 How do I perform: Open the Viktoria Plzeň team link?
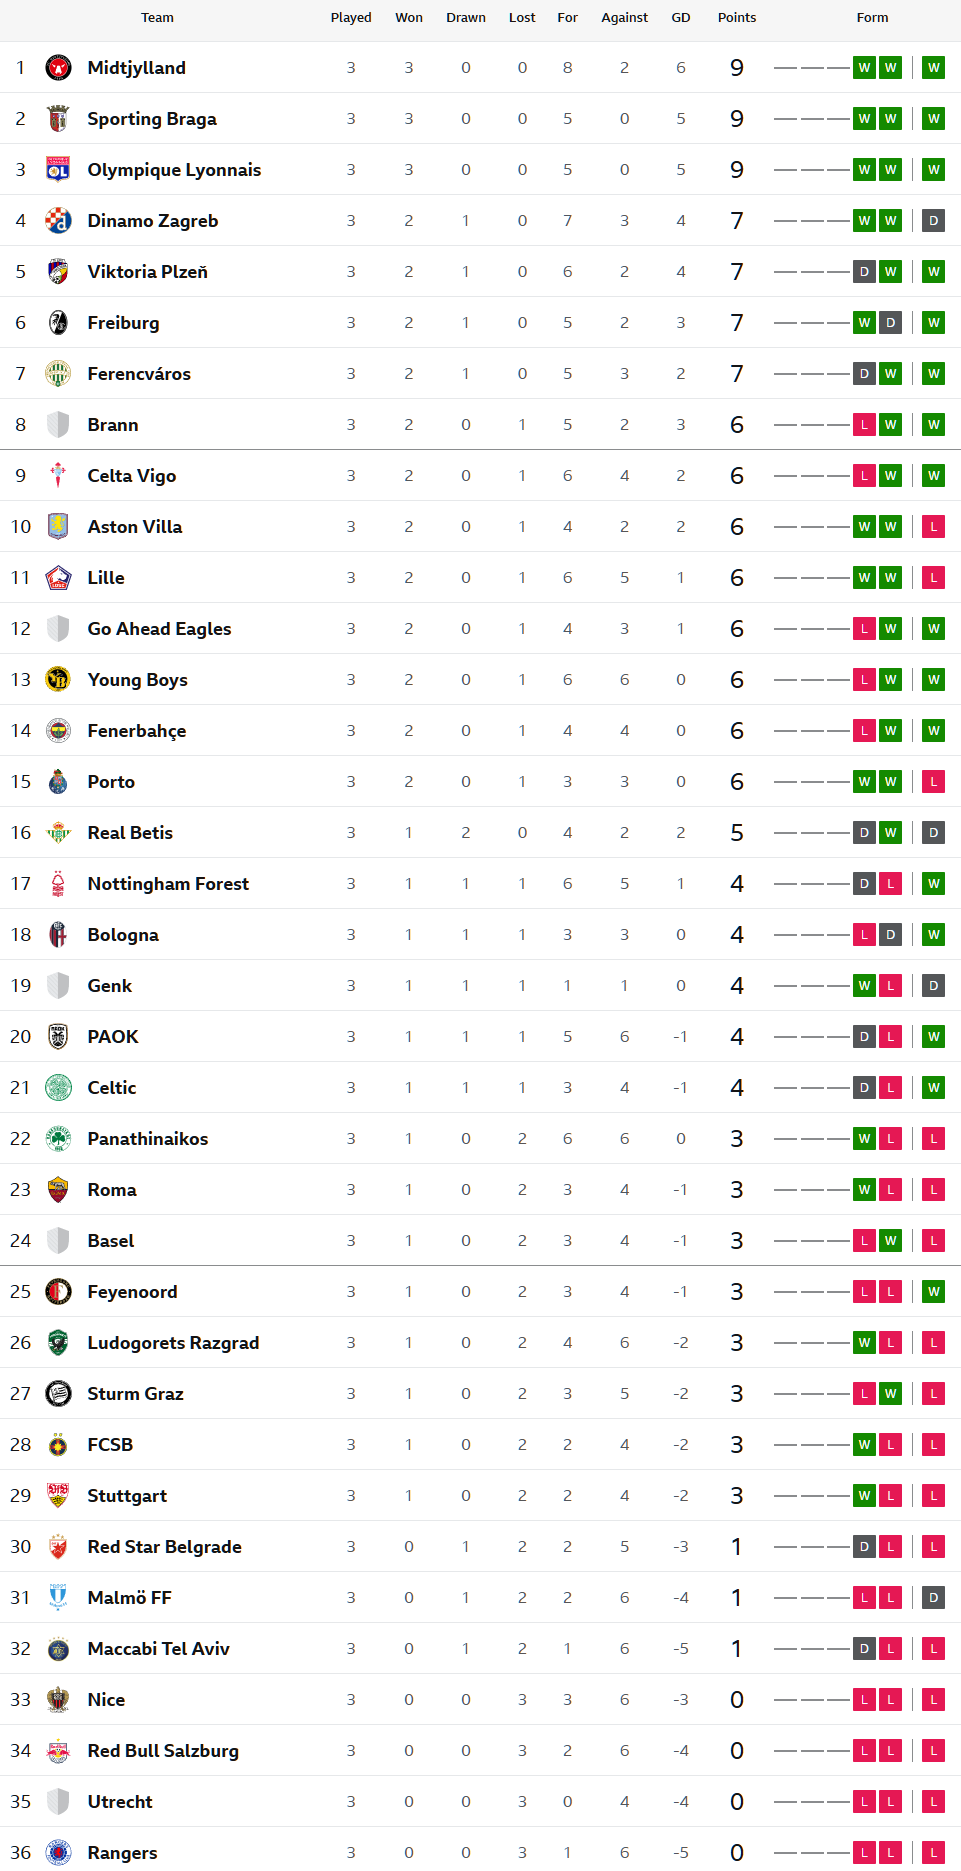pyautogui.click(x=147, y=272)
